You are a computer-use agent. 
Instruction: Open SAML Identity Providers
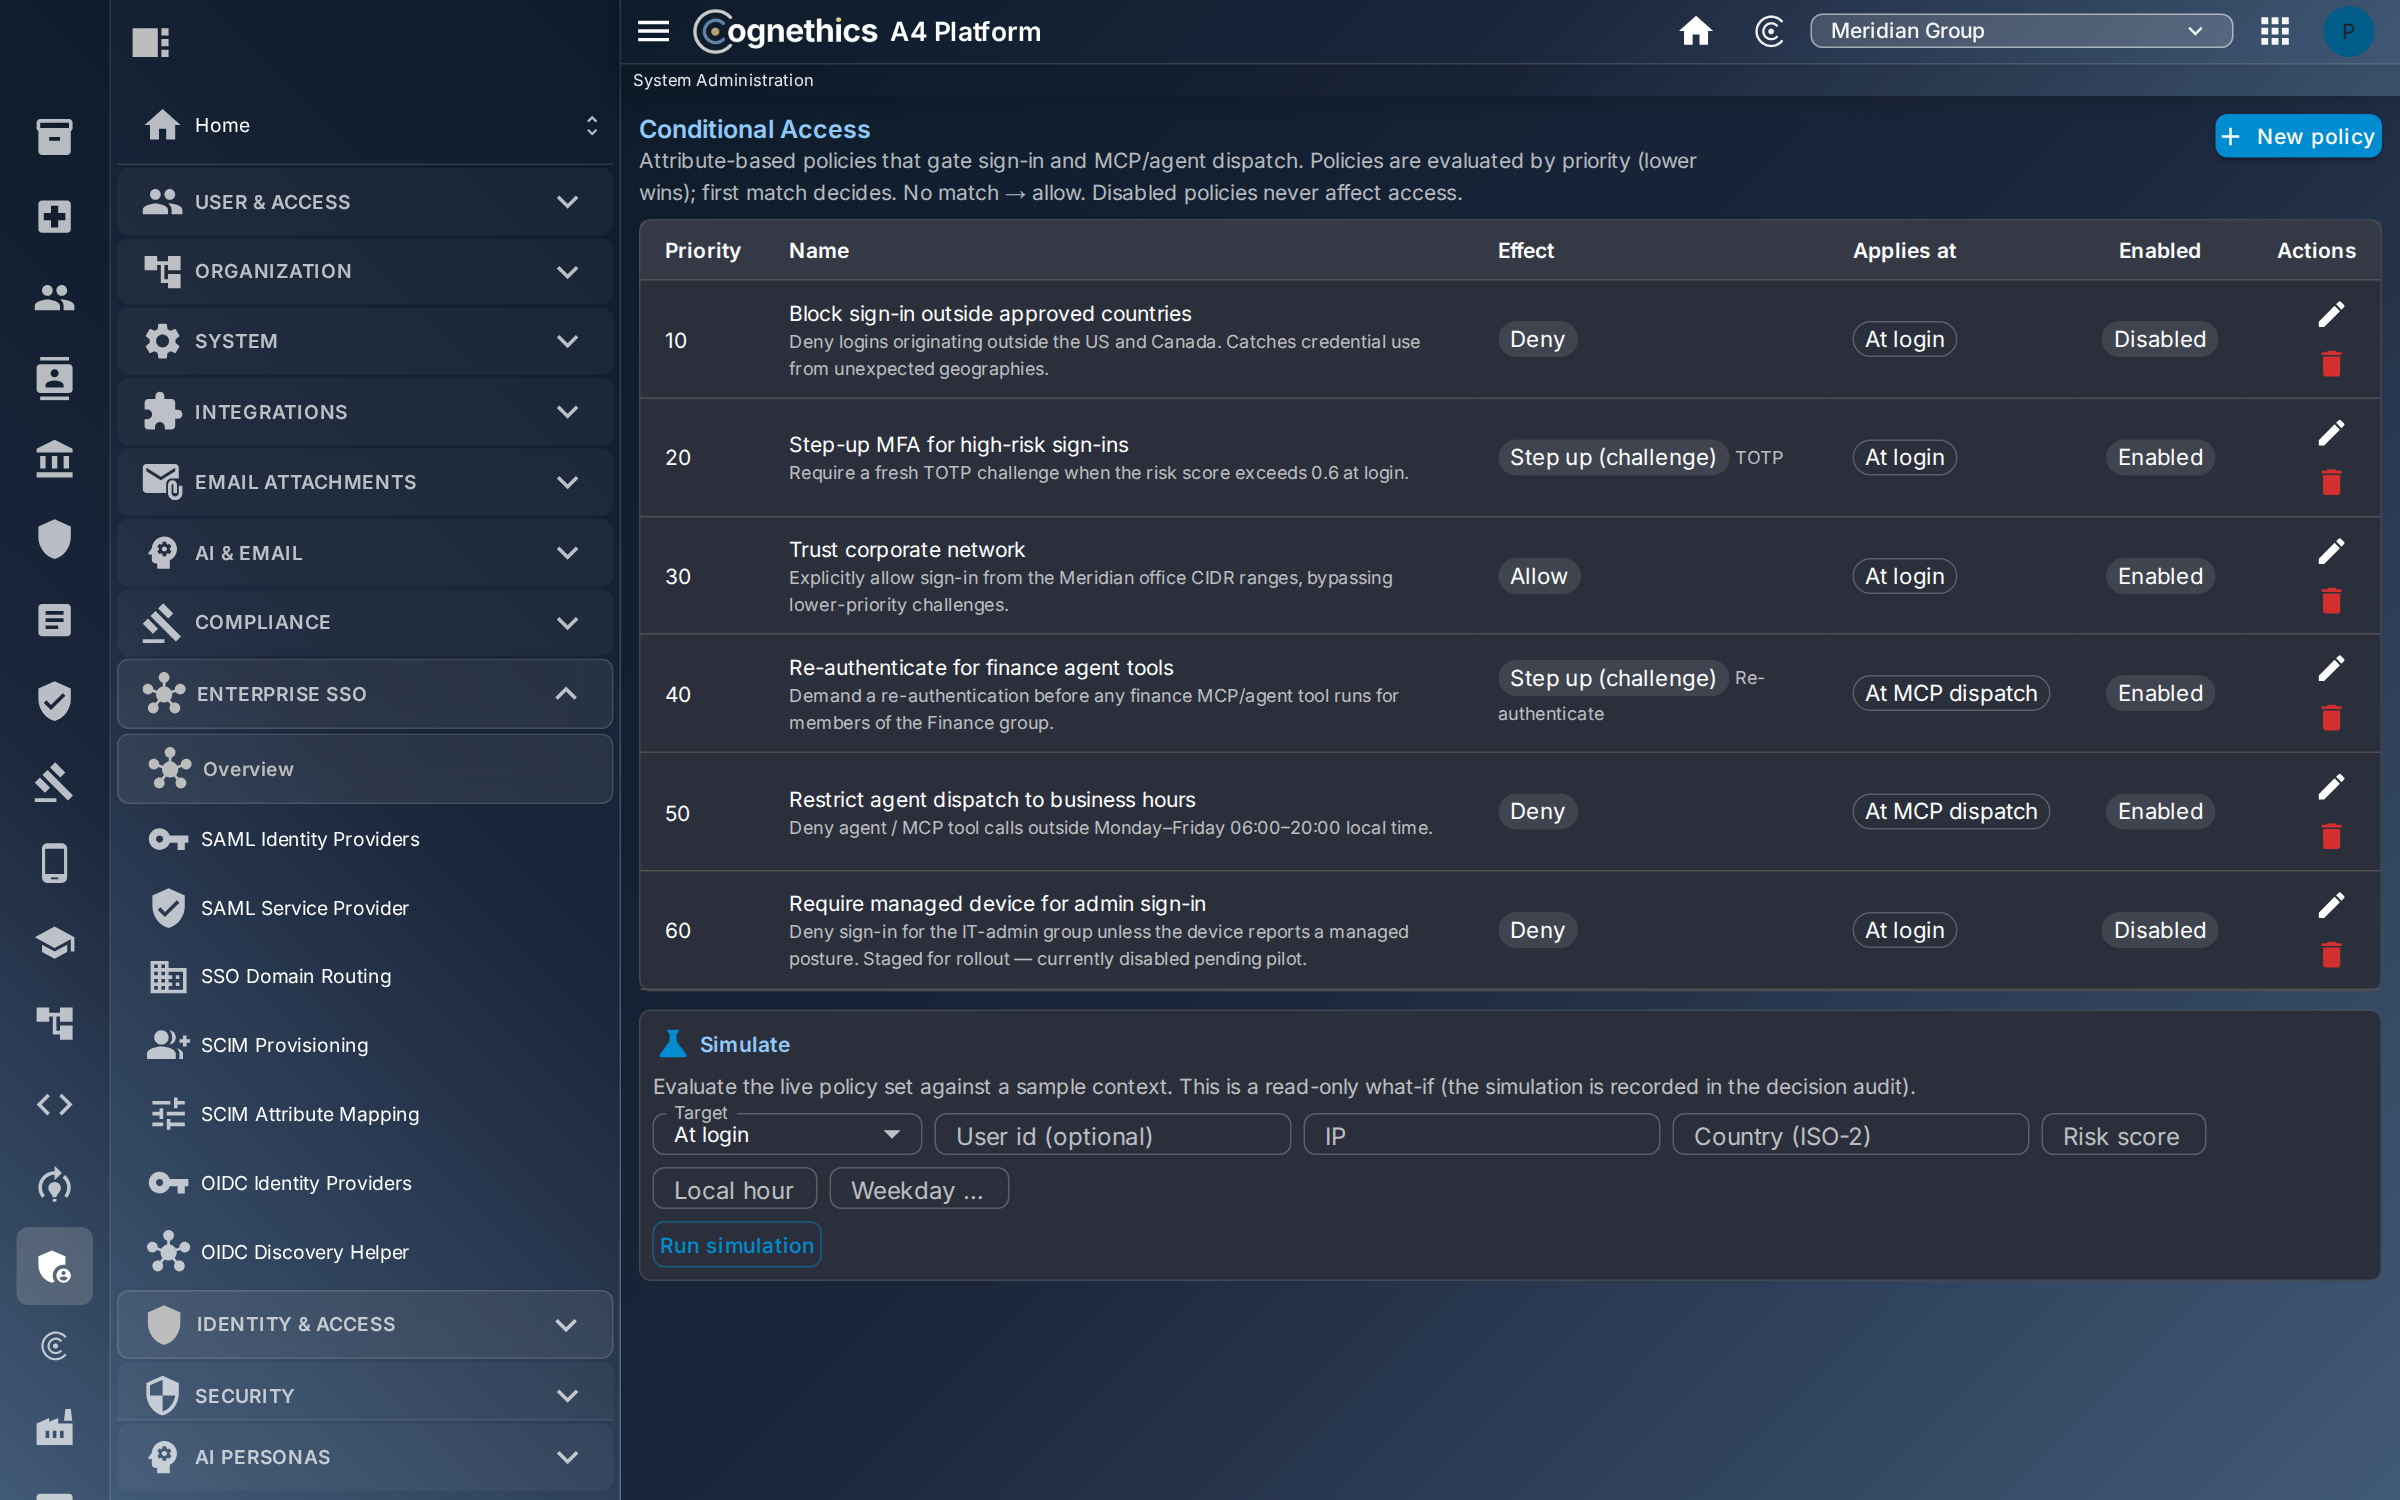pyautogui.click(x=365, y=839)
